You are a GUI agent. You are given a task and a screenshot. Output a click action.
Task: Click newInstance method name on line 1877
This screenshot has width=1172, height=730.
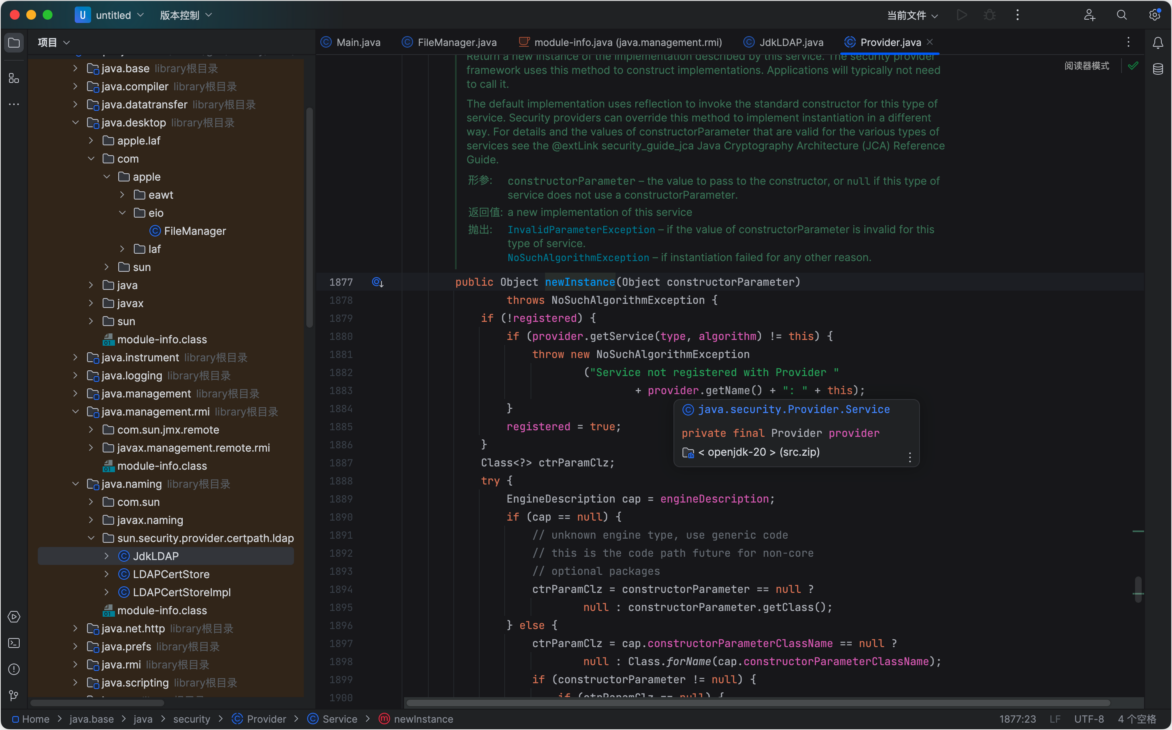[x=579, y=282]
